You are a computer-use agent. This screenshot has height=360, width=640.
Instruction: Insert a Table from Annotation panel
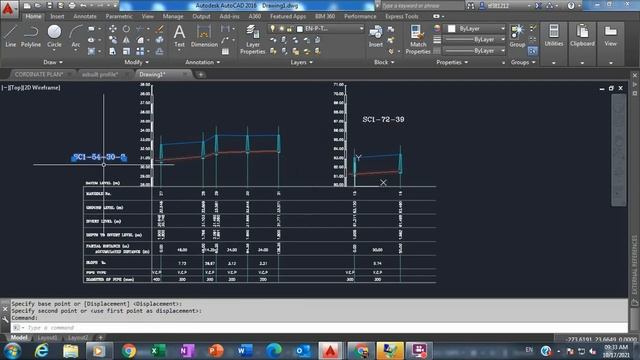point(225,51)
